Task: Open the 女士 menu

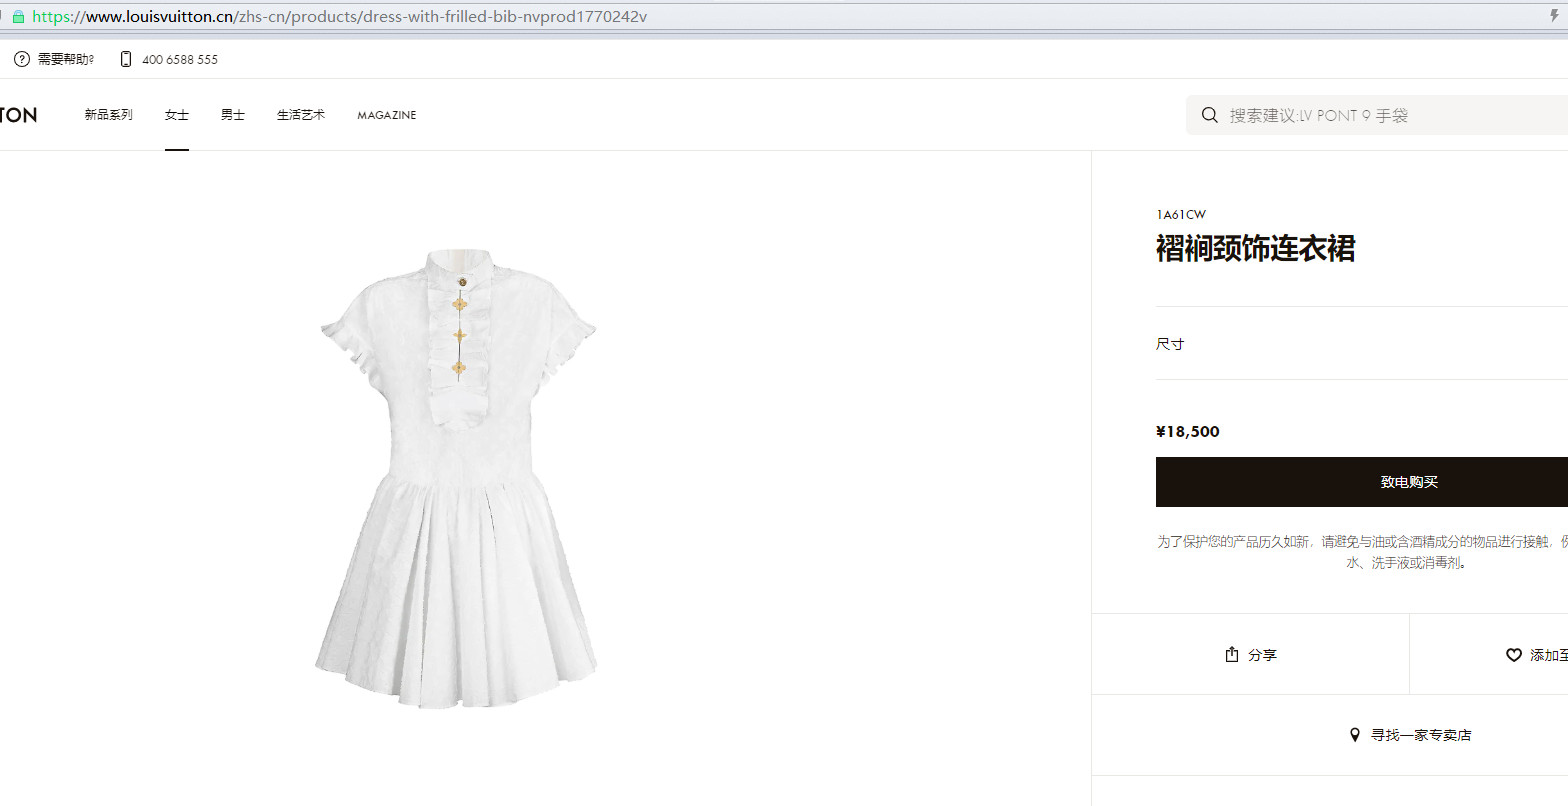Action: point(177,115)
